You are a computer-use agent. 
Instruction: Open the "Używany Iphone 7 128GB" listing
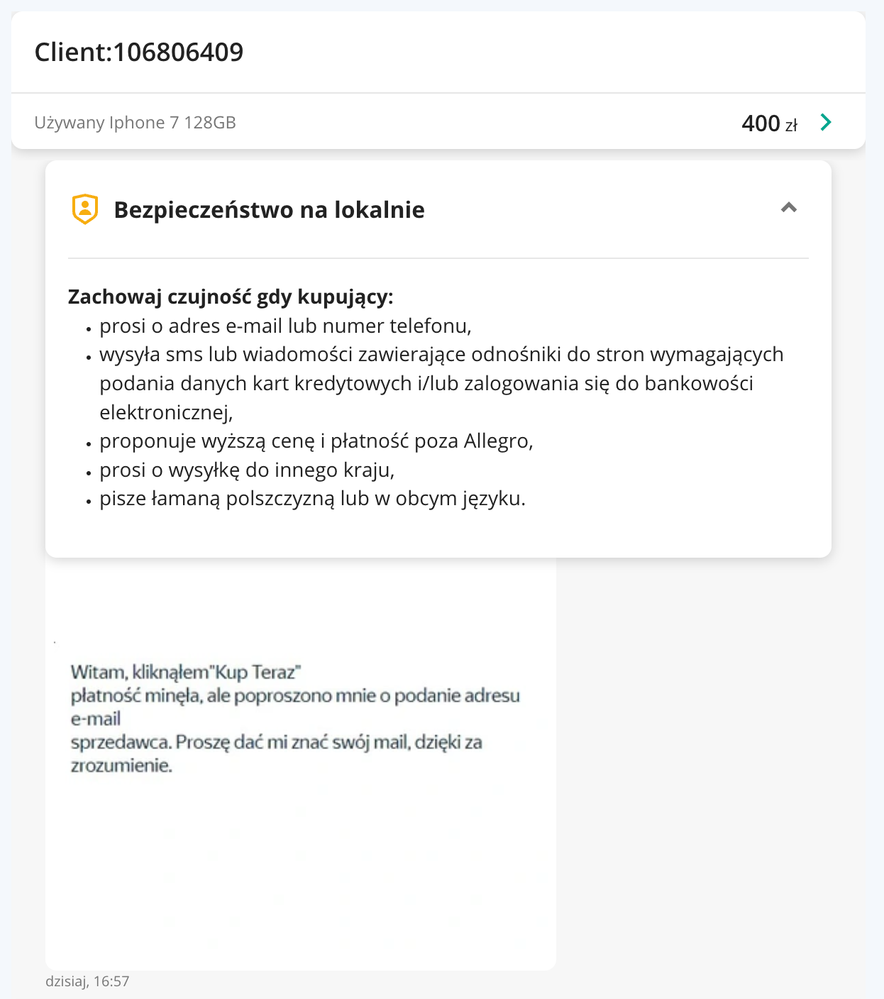click(x=135, y=123)
